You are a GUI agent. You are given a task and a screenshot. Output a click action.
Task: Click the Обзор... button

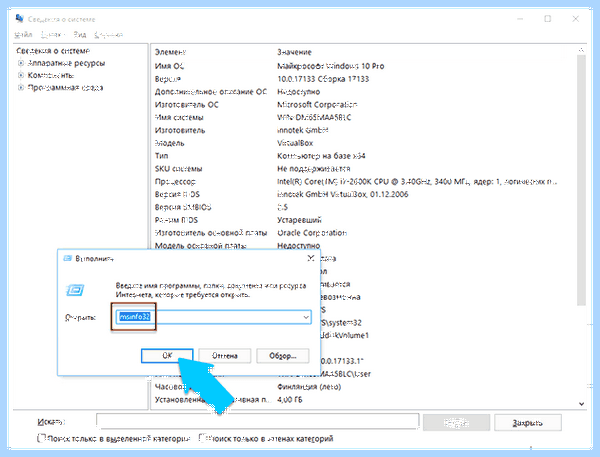pos(282,356)
